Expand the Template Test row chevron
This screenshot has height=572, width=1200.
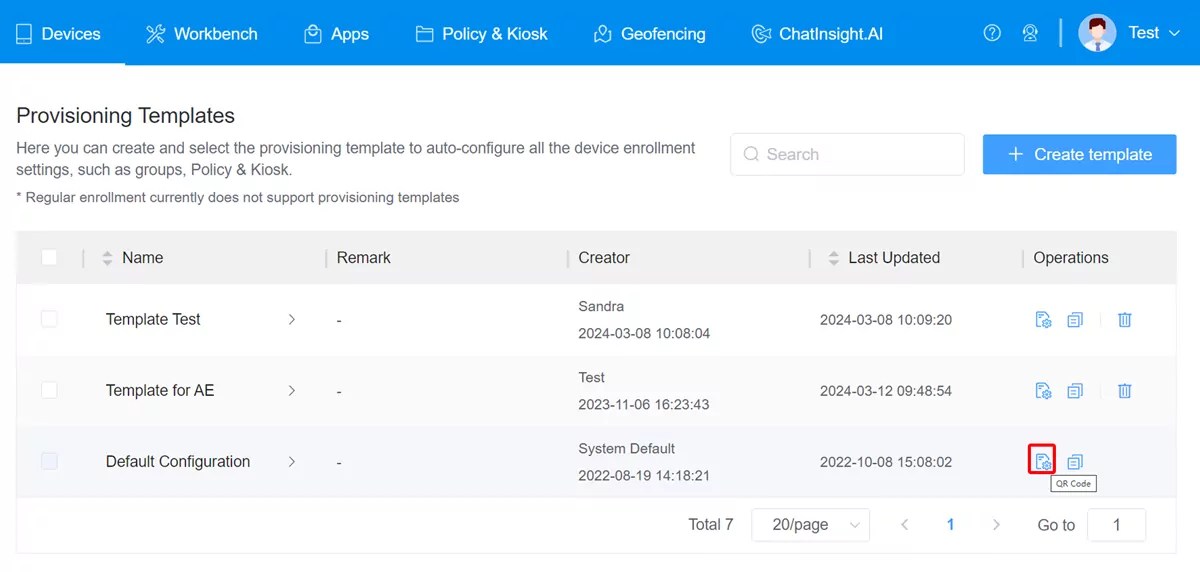click(292, 319)
